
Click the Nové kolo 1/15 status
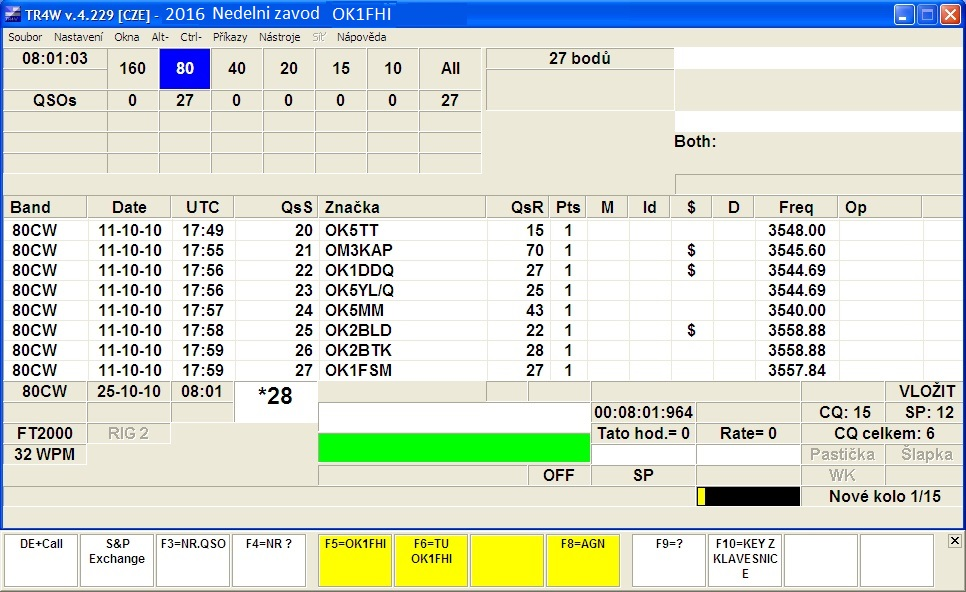tap(884, 497)
